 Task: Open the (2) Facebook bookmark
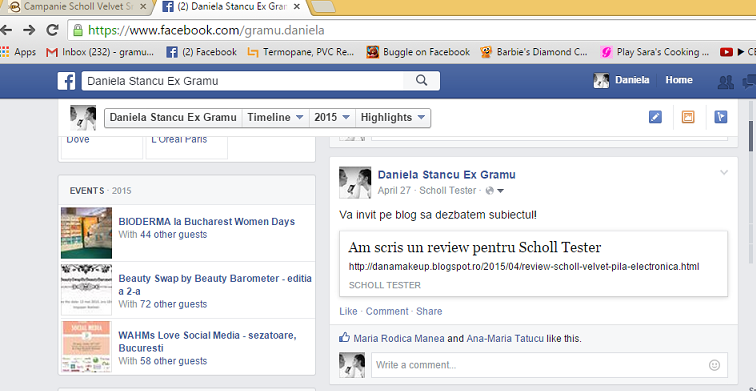[202, 52]
